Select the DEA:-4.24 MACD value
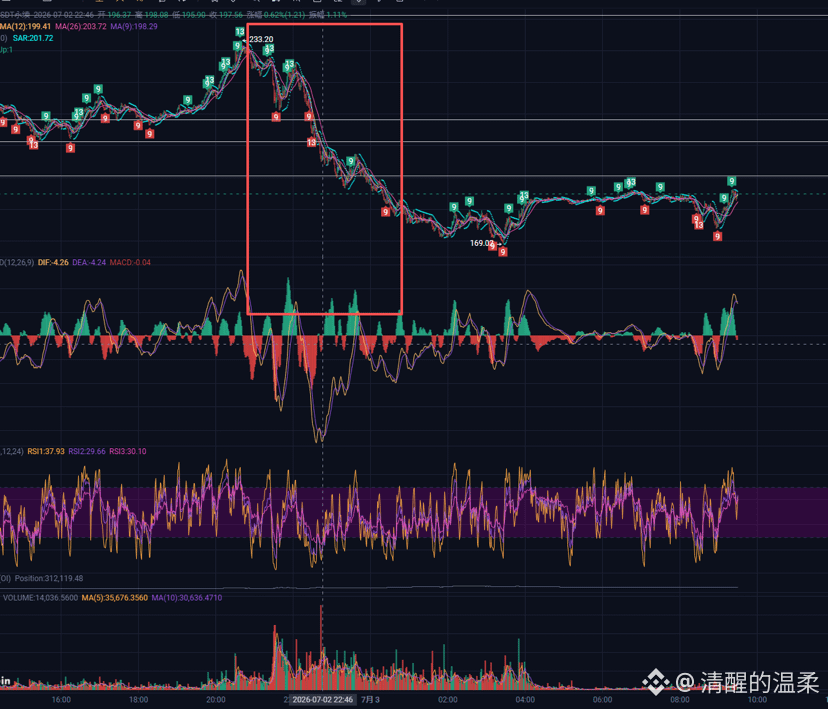 [x=89, y=262]
